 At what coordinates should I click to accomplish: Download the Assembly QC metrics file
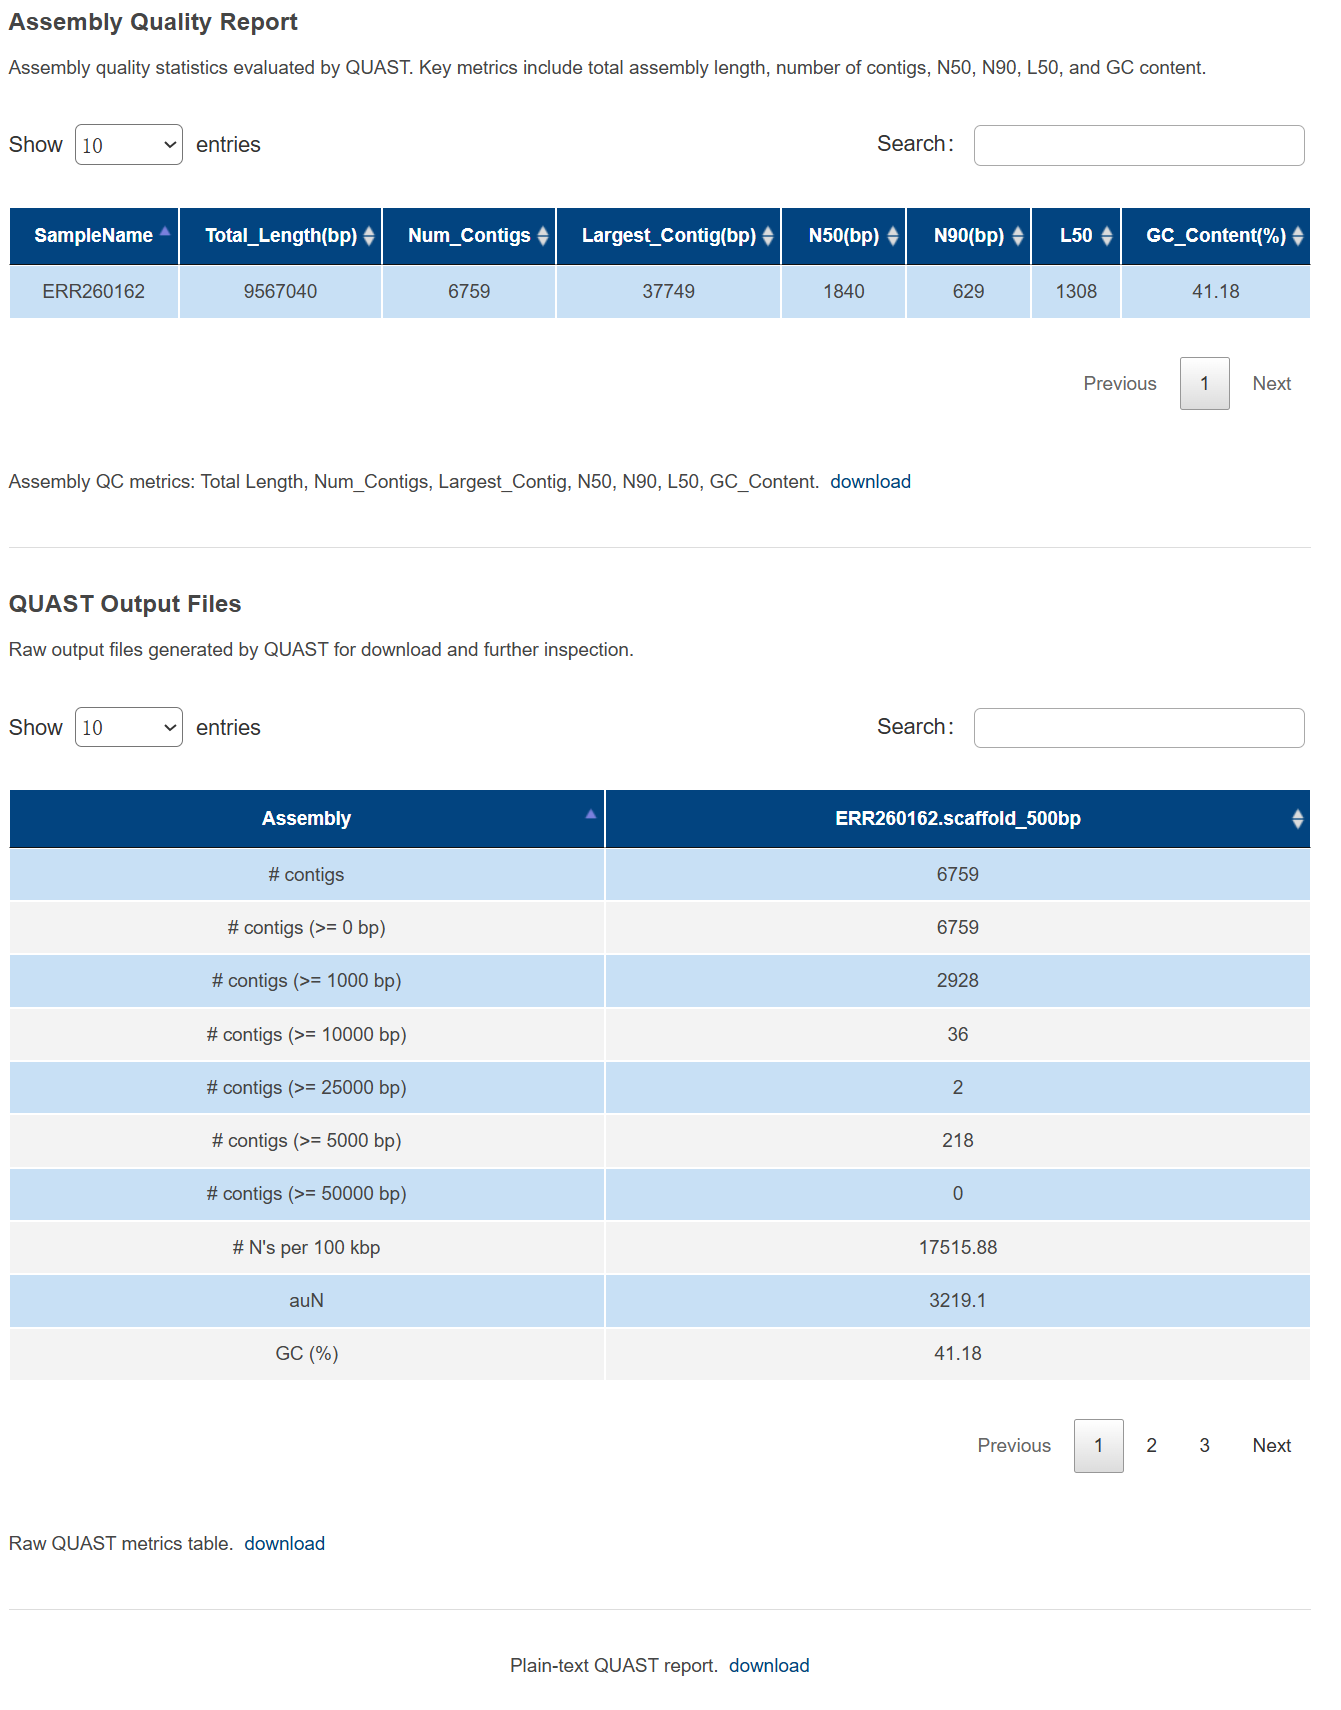[x=870, y=482]
